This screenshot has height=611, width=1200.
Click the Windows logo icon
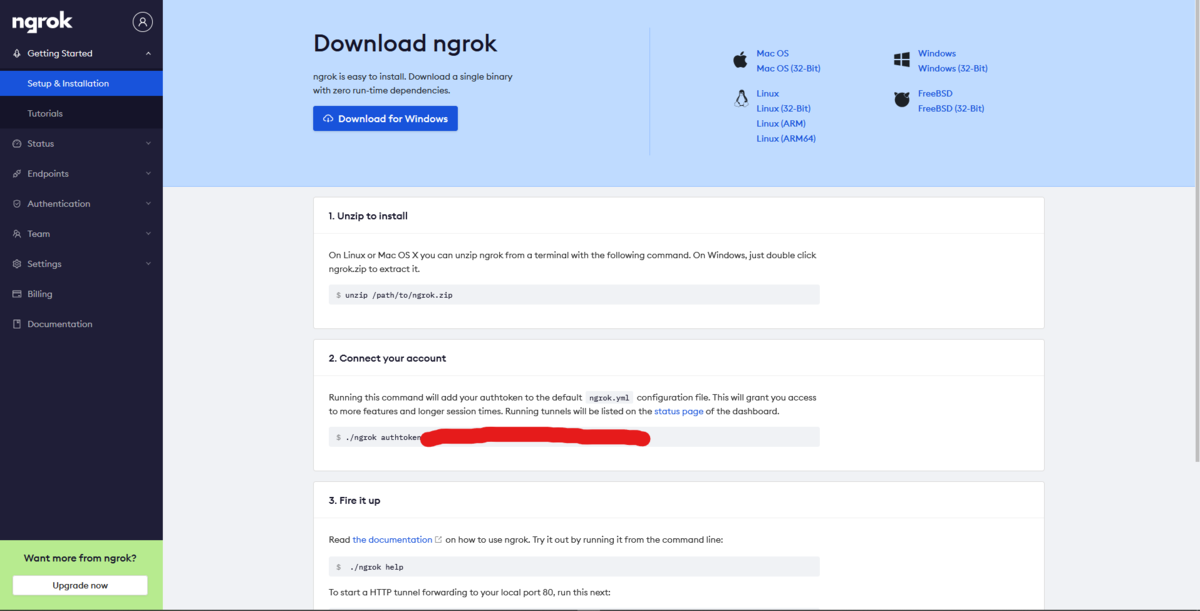pos(902,60)
